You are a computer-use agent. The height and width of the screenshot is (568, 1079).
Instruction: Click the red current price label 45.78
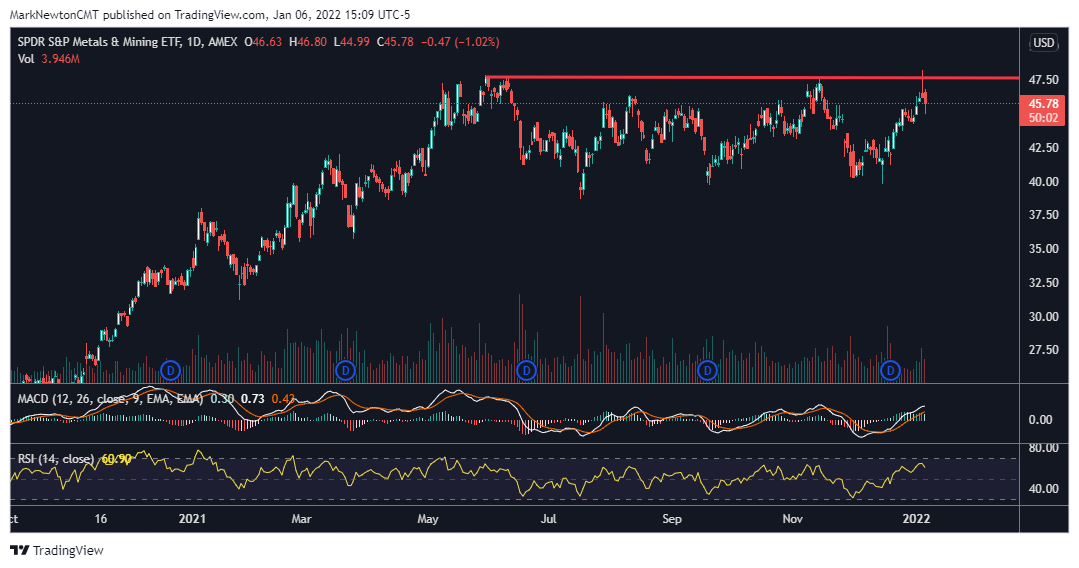pyautogui.click(x=1044, y=103)
